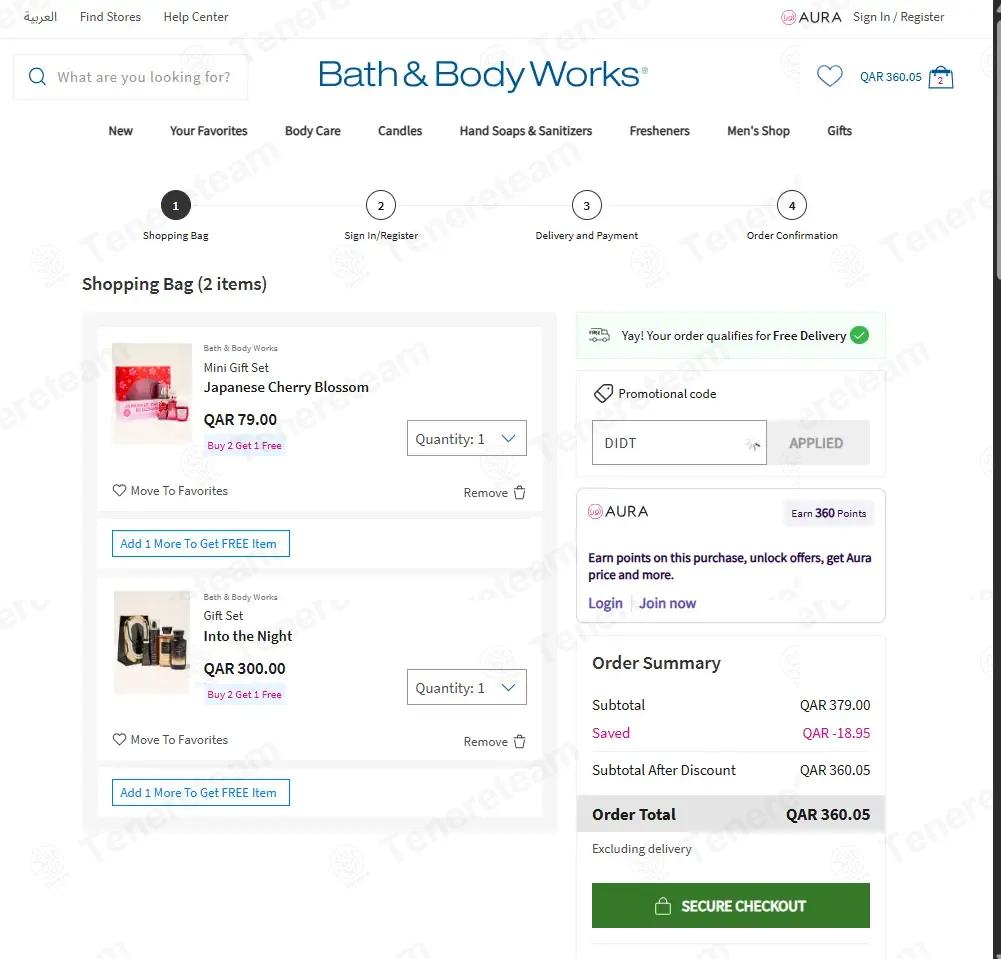
Task: Click first Add 1 More To Get FREE Item
Action: tap(200, 543)
